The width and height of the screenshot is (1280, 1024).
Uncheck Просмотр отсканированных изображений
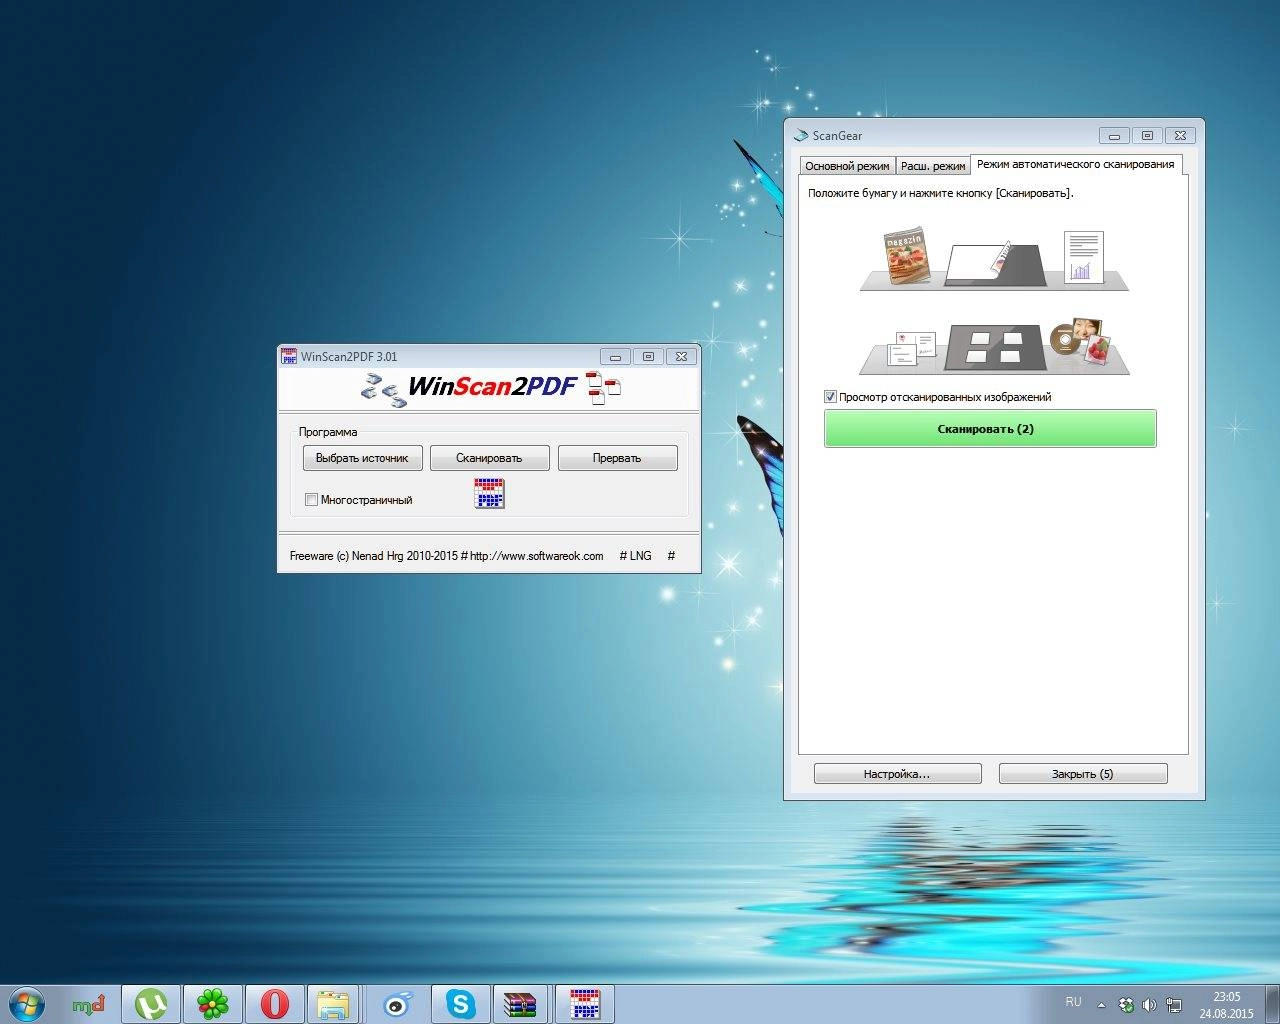[x=830, y=397]
